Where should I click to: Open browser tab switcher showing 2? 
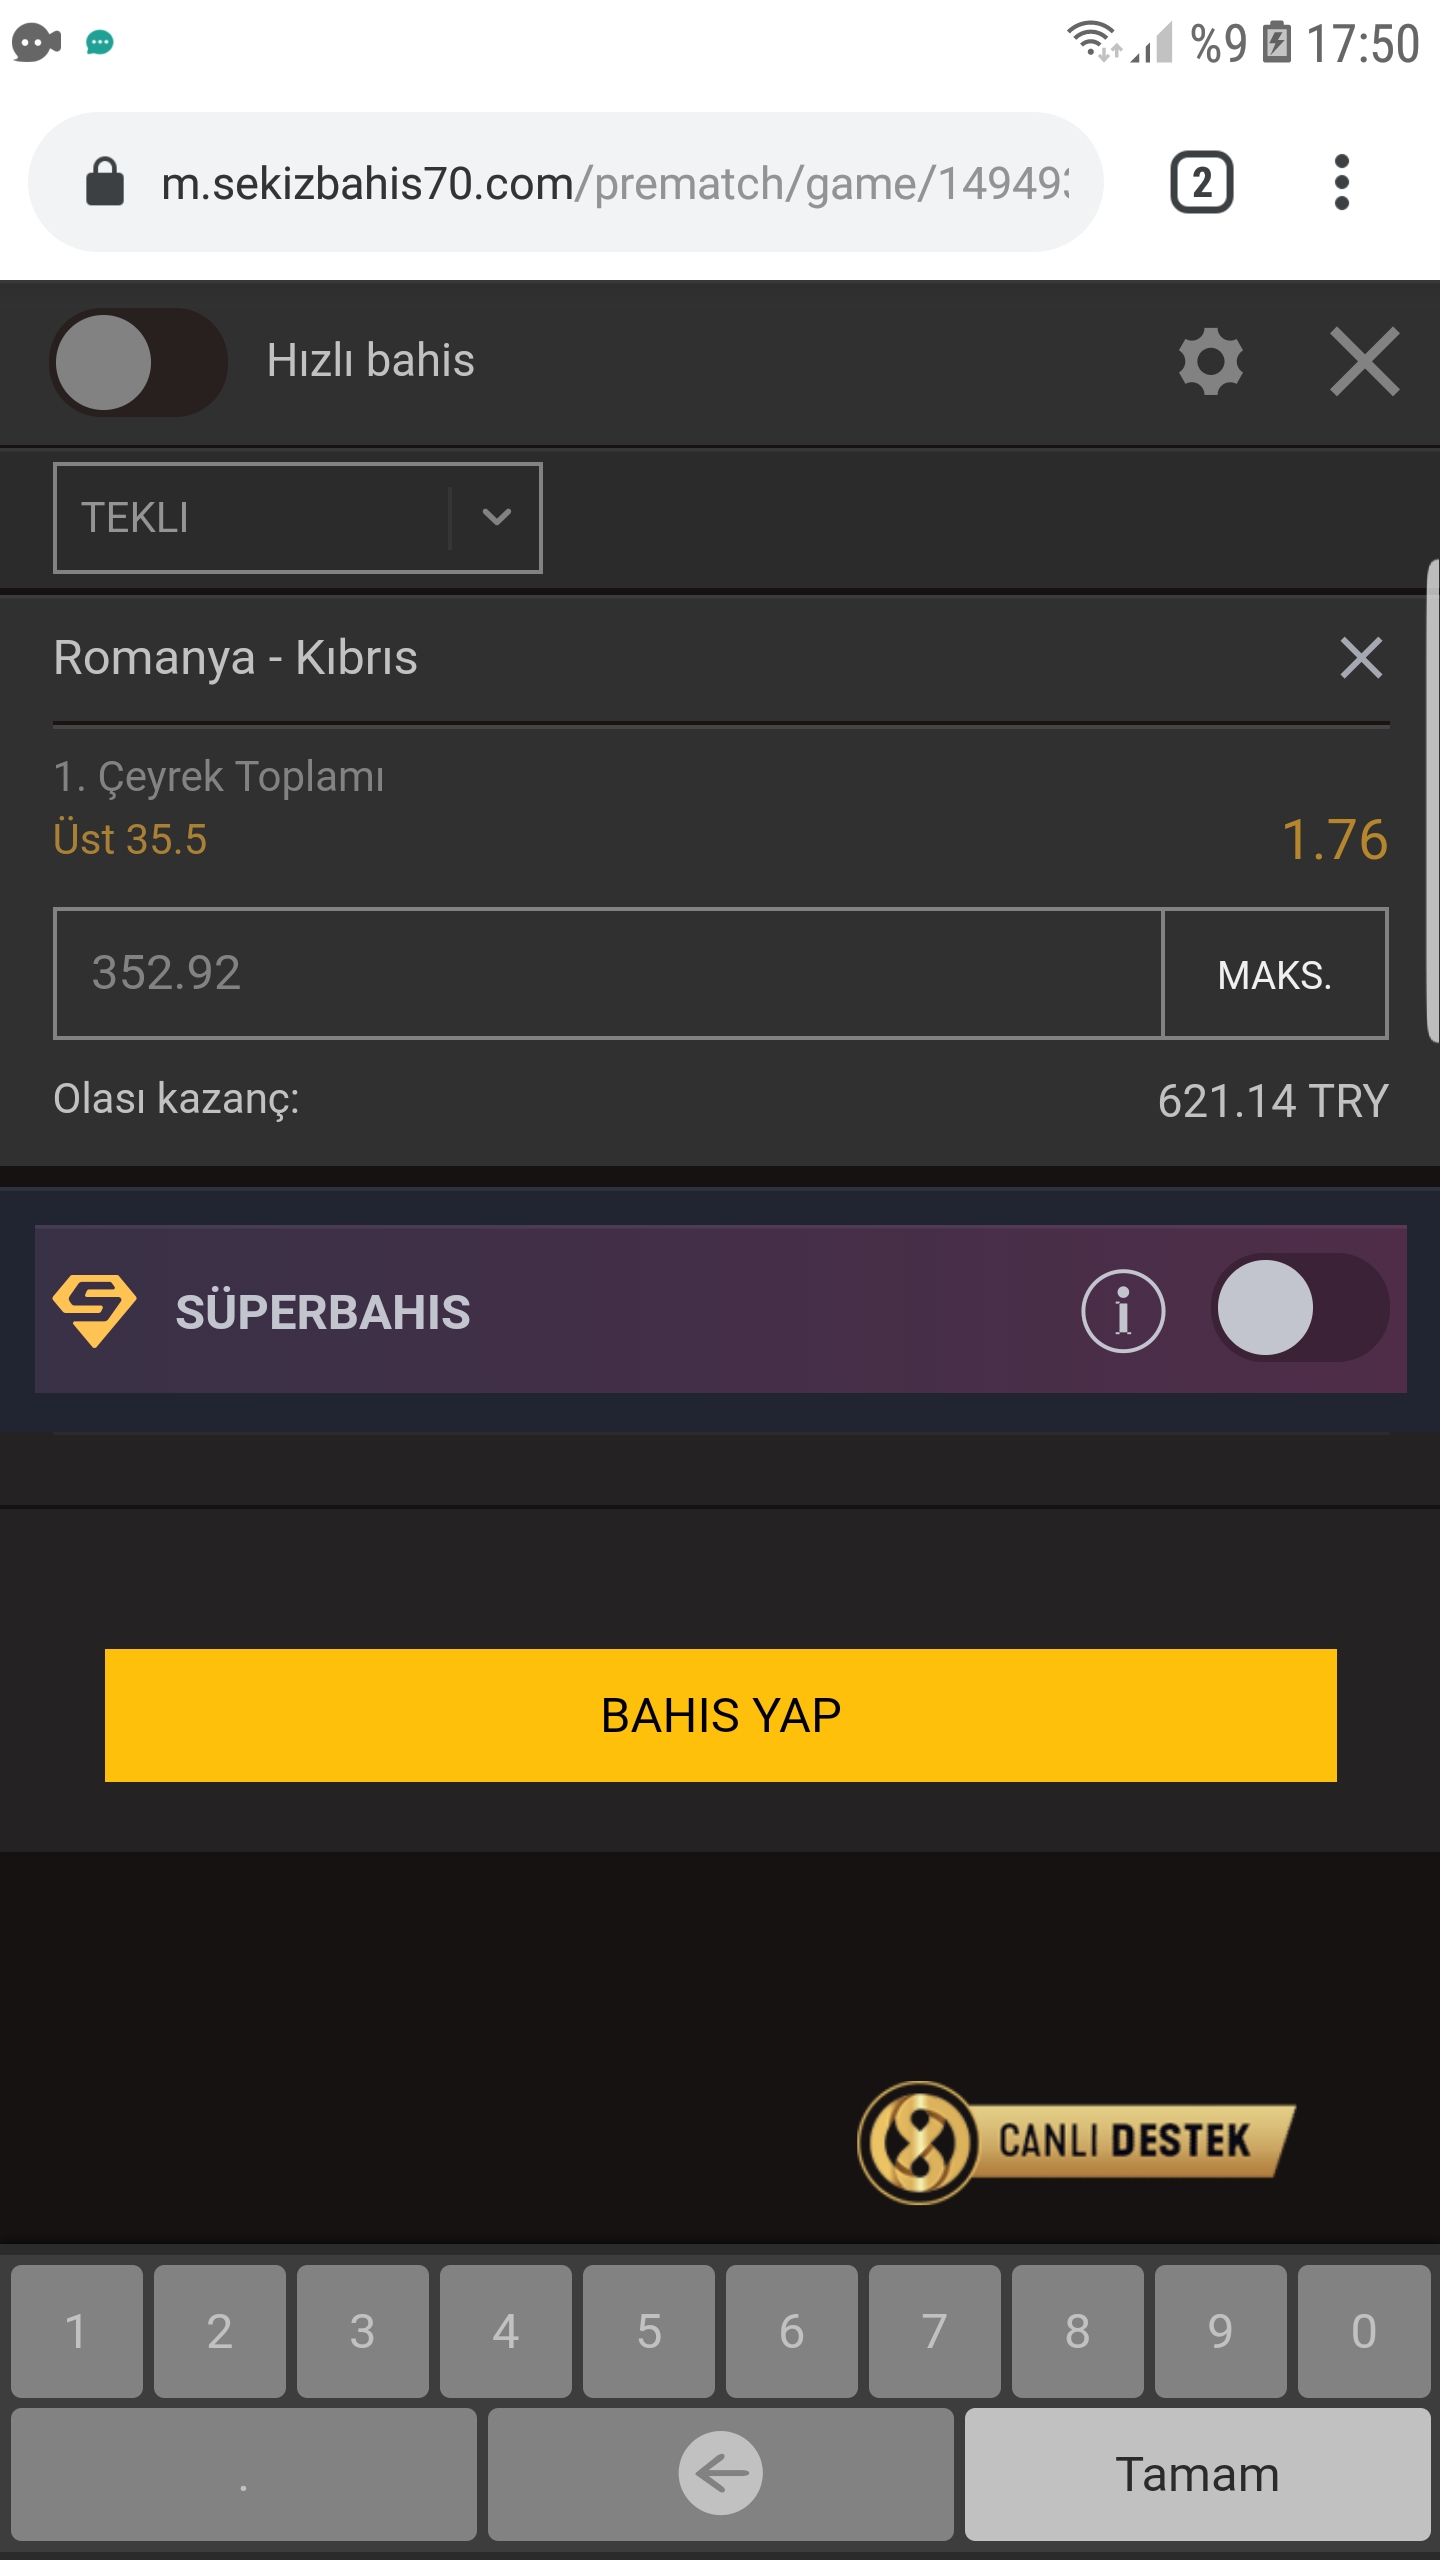click(x=1201, y=183)
